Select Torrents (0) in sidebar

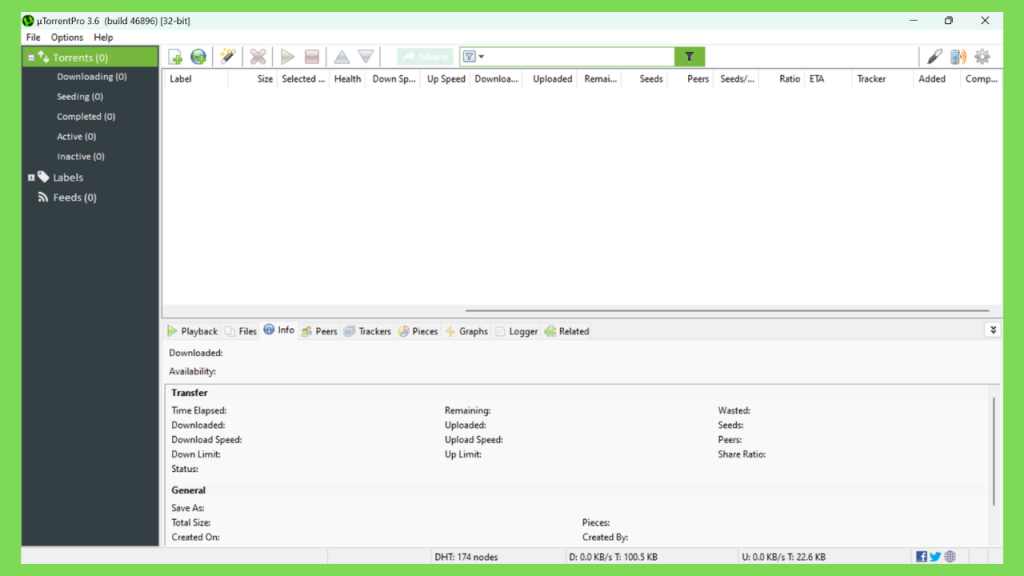(x=80, y=57)
